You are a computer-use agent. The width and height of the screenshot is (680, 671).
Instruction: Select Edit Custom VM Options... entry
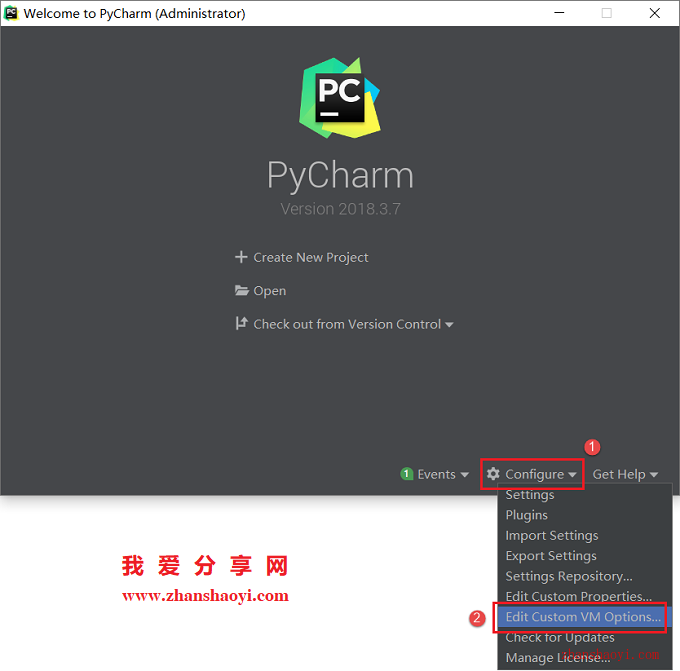click(585, 617)
